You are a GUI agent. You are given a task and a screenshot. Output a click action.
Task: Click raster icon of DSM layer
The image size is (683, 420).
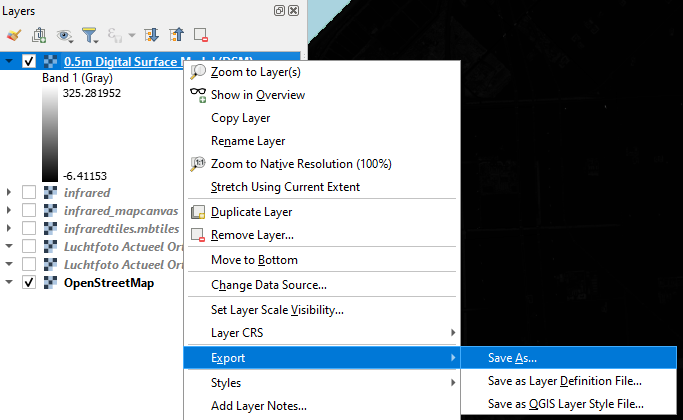tap(51, 61)
